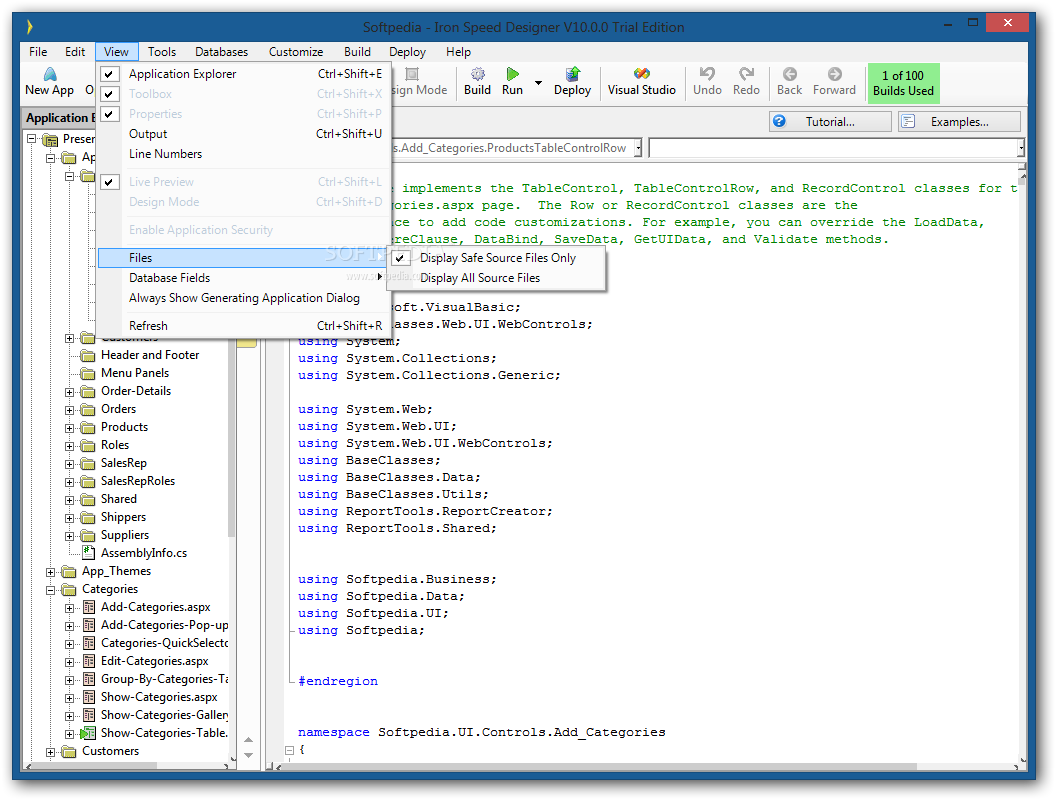Click the New App toolbar icon
The width and height of the screenshot is (1056, 800).
[x=49, y=73]
